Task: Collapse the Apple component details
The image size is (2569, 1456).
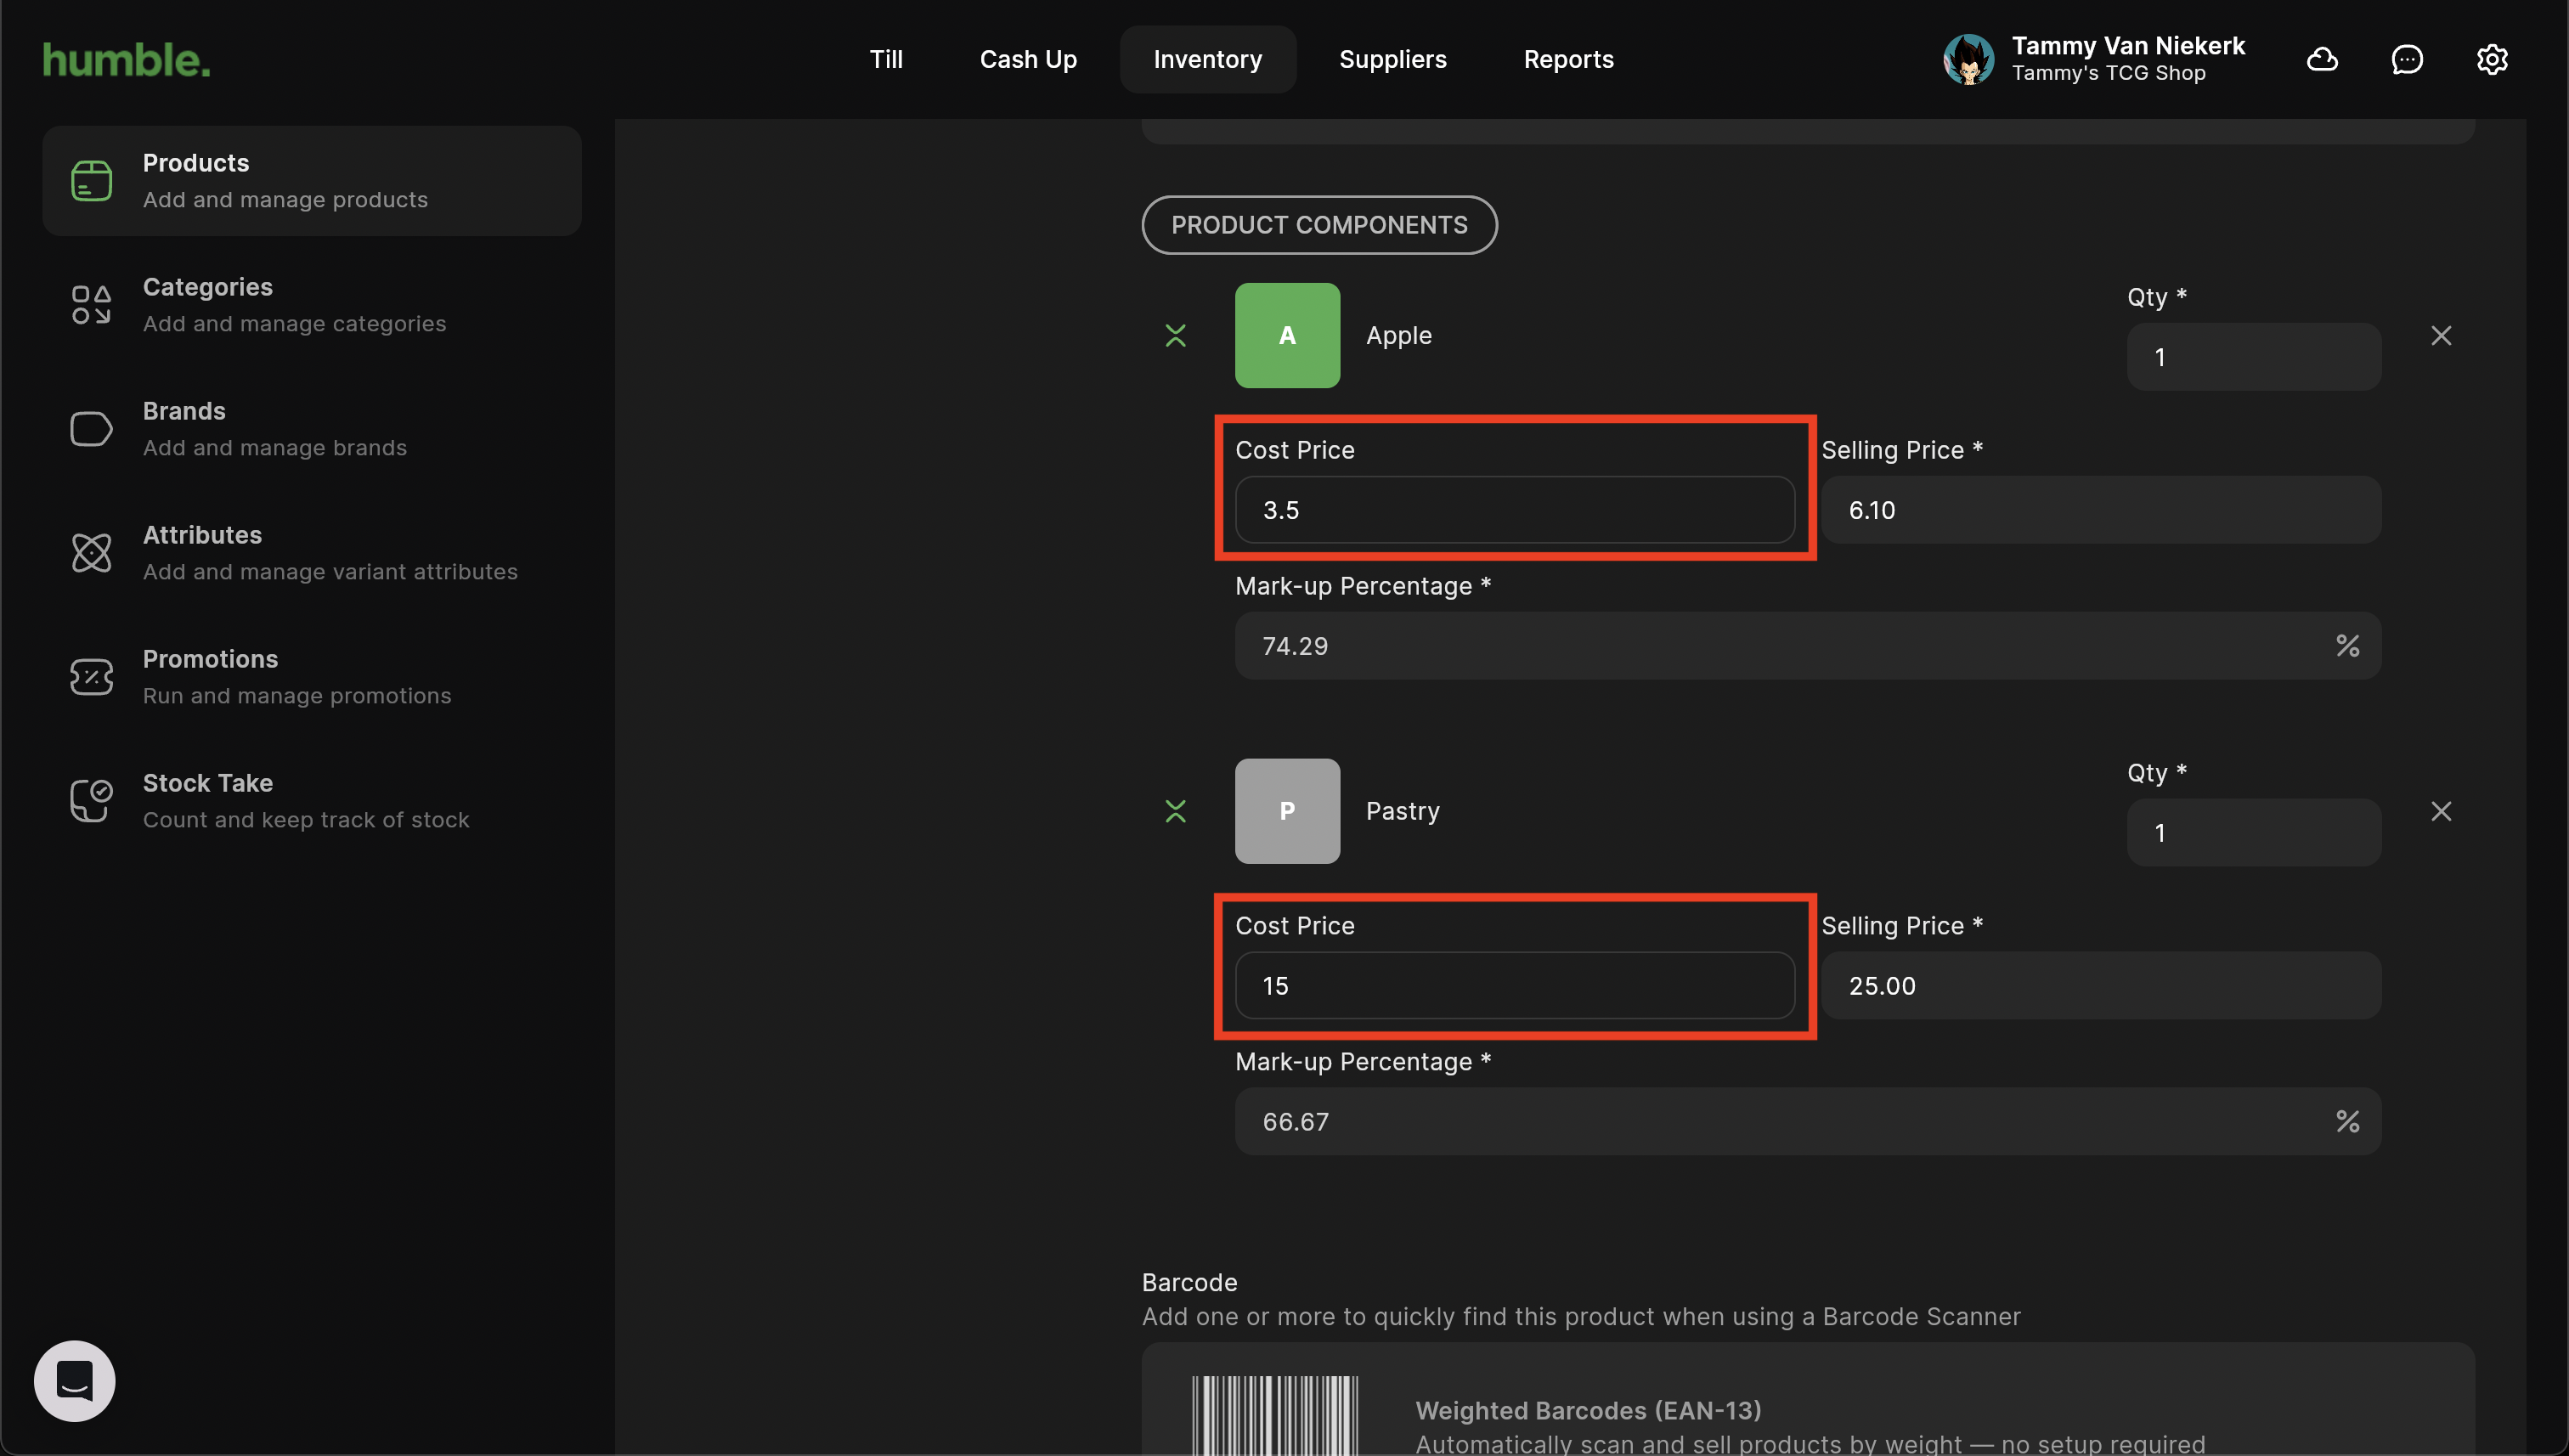Action: [x=1176, y=336]
